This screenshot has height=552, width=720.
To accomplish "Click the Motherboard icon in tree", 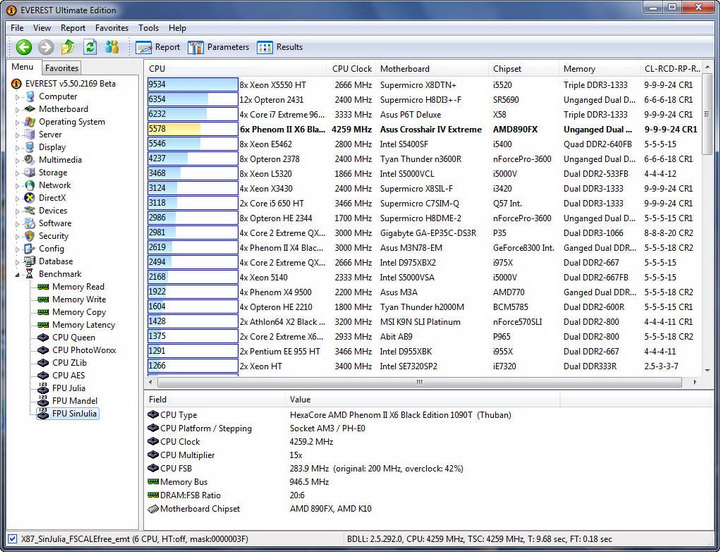I will 30,109.
